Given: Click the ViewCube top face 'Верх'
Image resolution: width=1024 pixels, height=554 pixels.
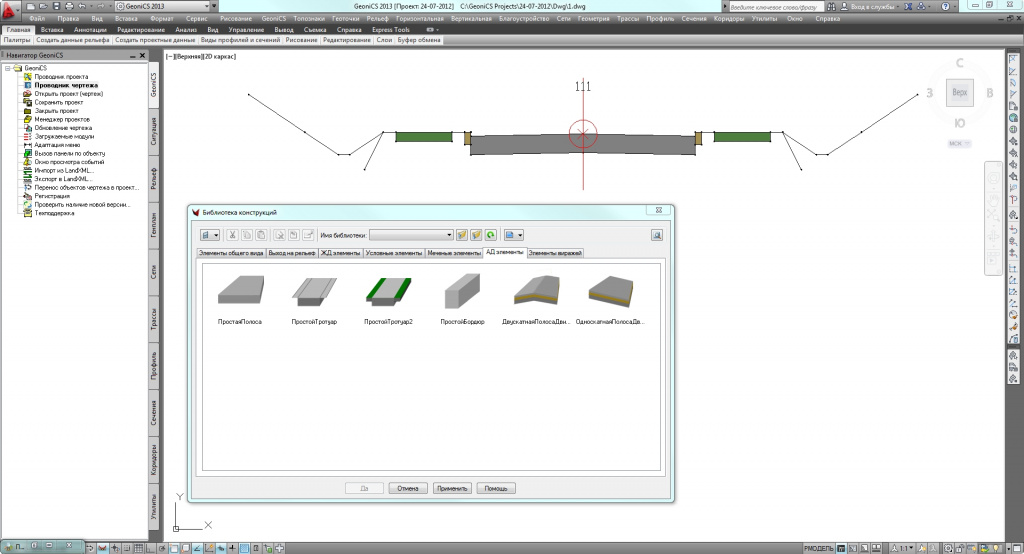Looking at the screenshot, I should pos(959,92).
